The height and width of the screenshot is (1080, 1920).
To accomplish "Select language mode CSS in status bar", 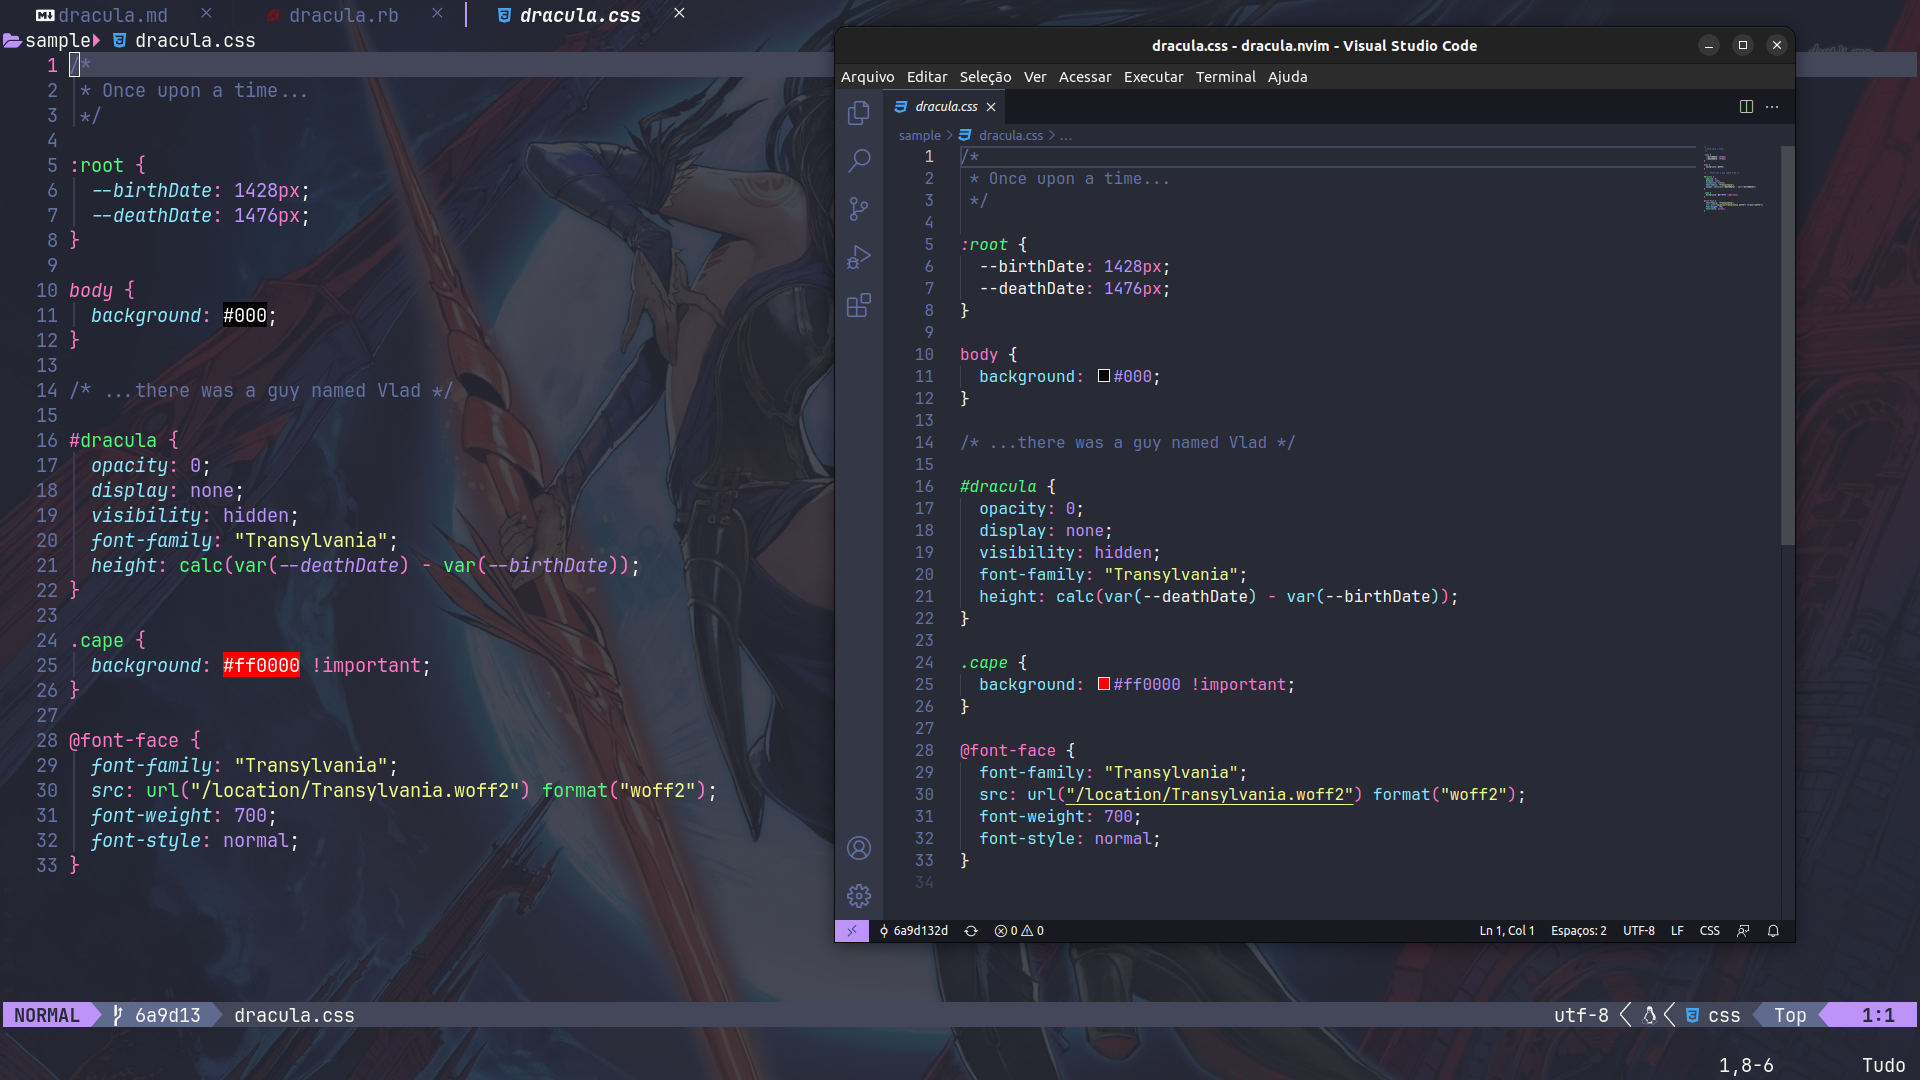I will 1709,931.
